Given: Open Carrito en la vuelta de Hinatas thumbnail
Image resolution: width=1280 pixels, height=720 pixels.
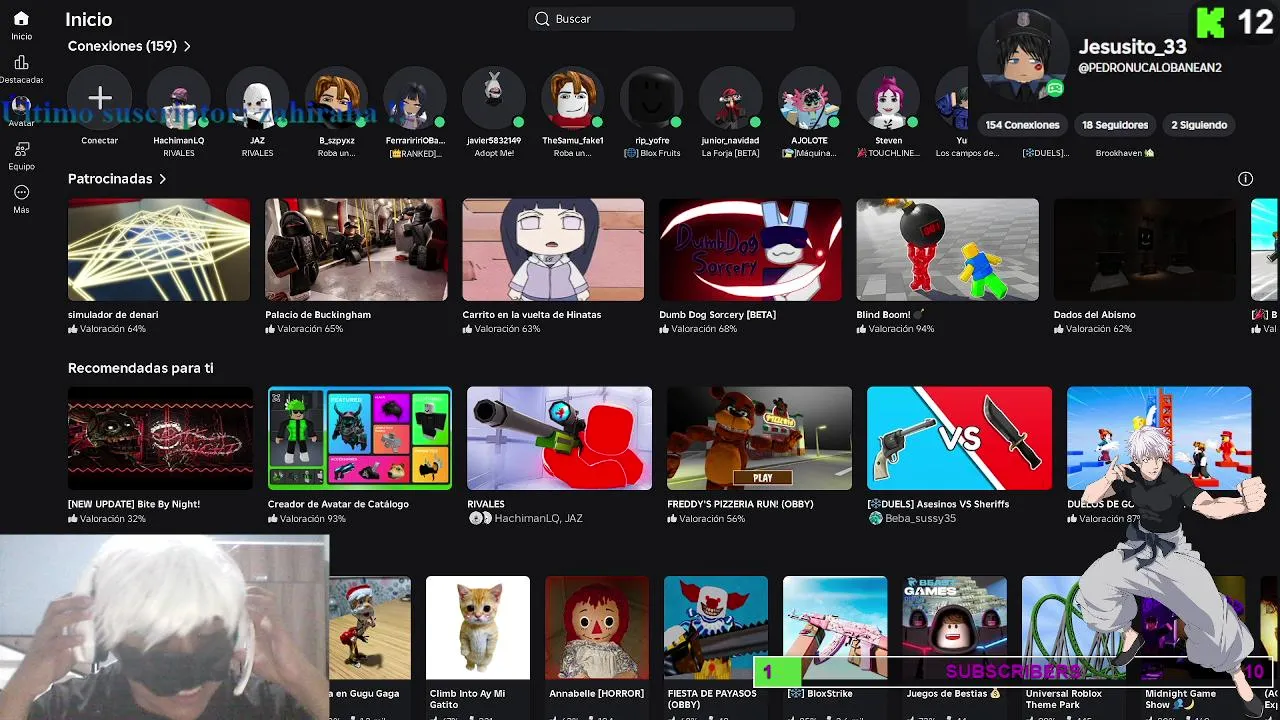Looking at the screenshot, I should click(x=553, y=249).
